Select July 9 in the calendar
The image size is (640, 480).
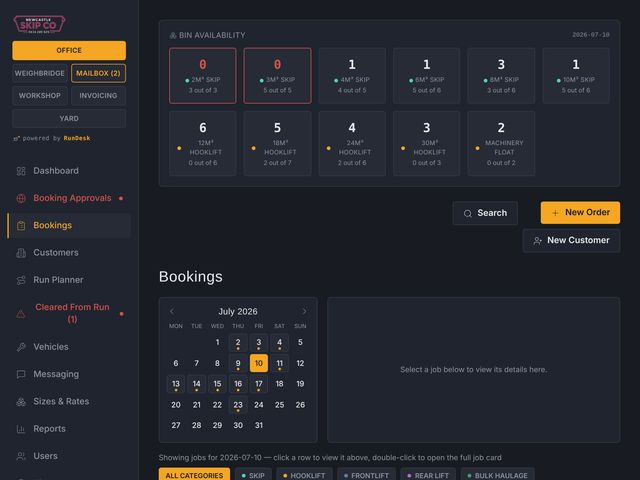(x=238, y=363)
